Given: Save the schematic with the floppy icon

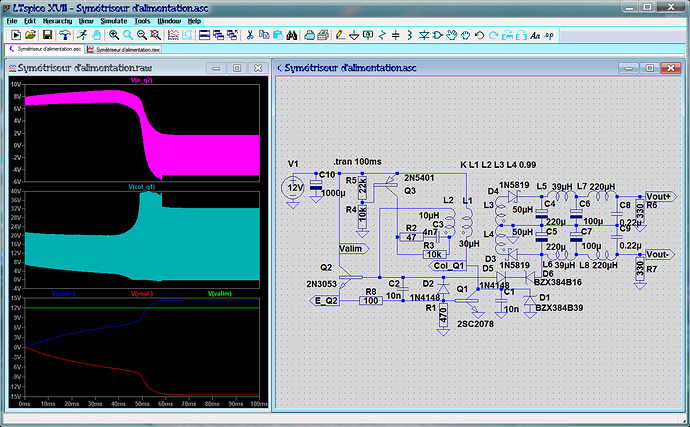Looking at the screenshot, I should [x=47, y=35].
